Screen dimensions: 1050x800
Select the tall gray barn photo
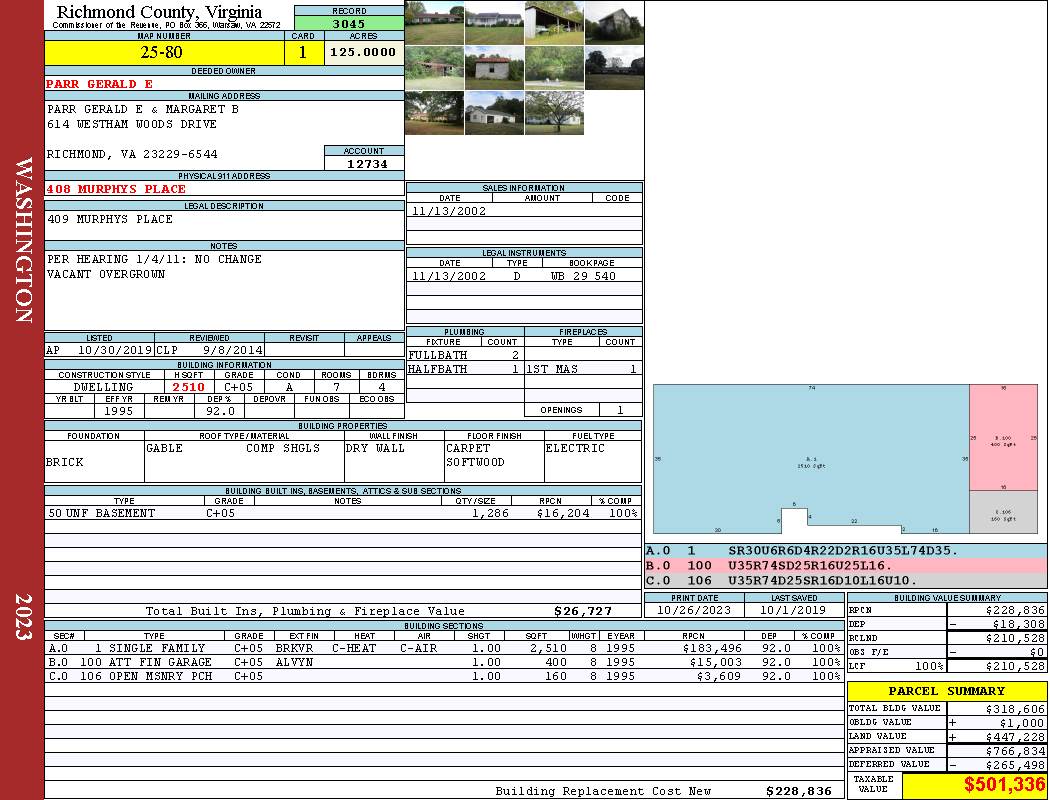[613, 22]
